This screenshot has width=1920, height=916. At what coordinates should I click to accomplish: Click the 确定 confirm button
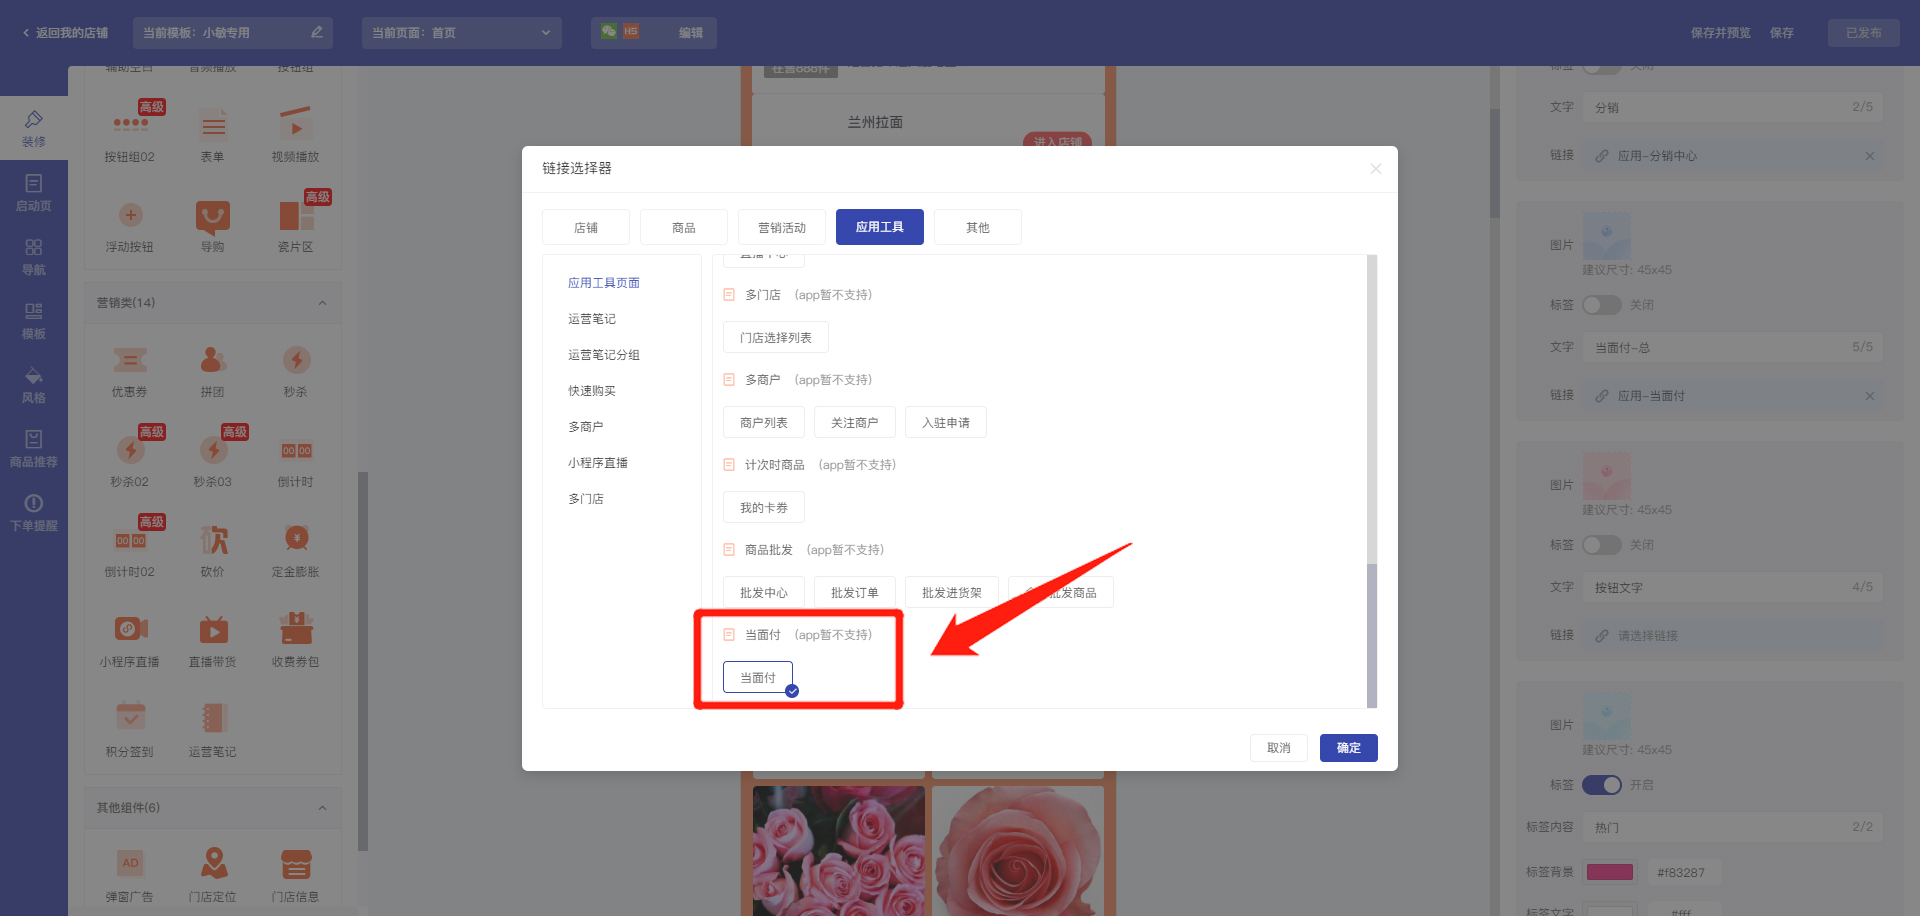click(x=1348, y=748)
